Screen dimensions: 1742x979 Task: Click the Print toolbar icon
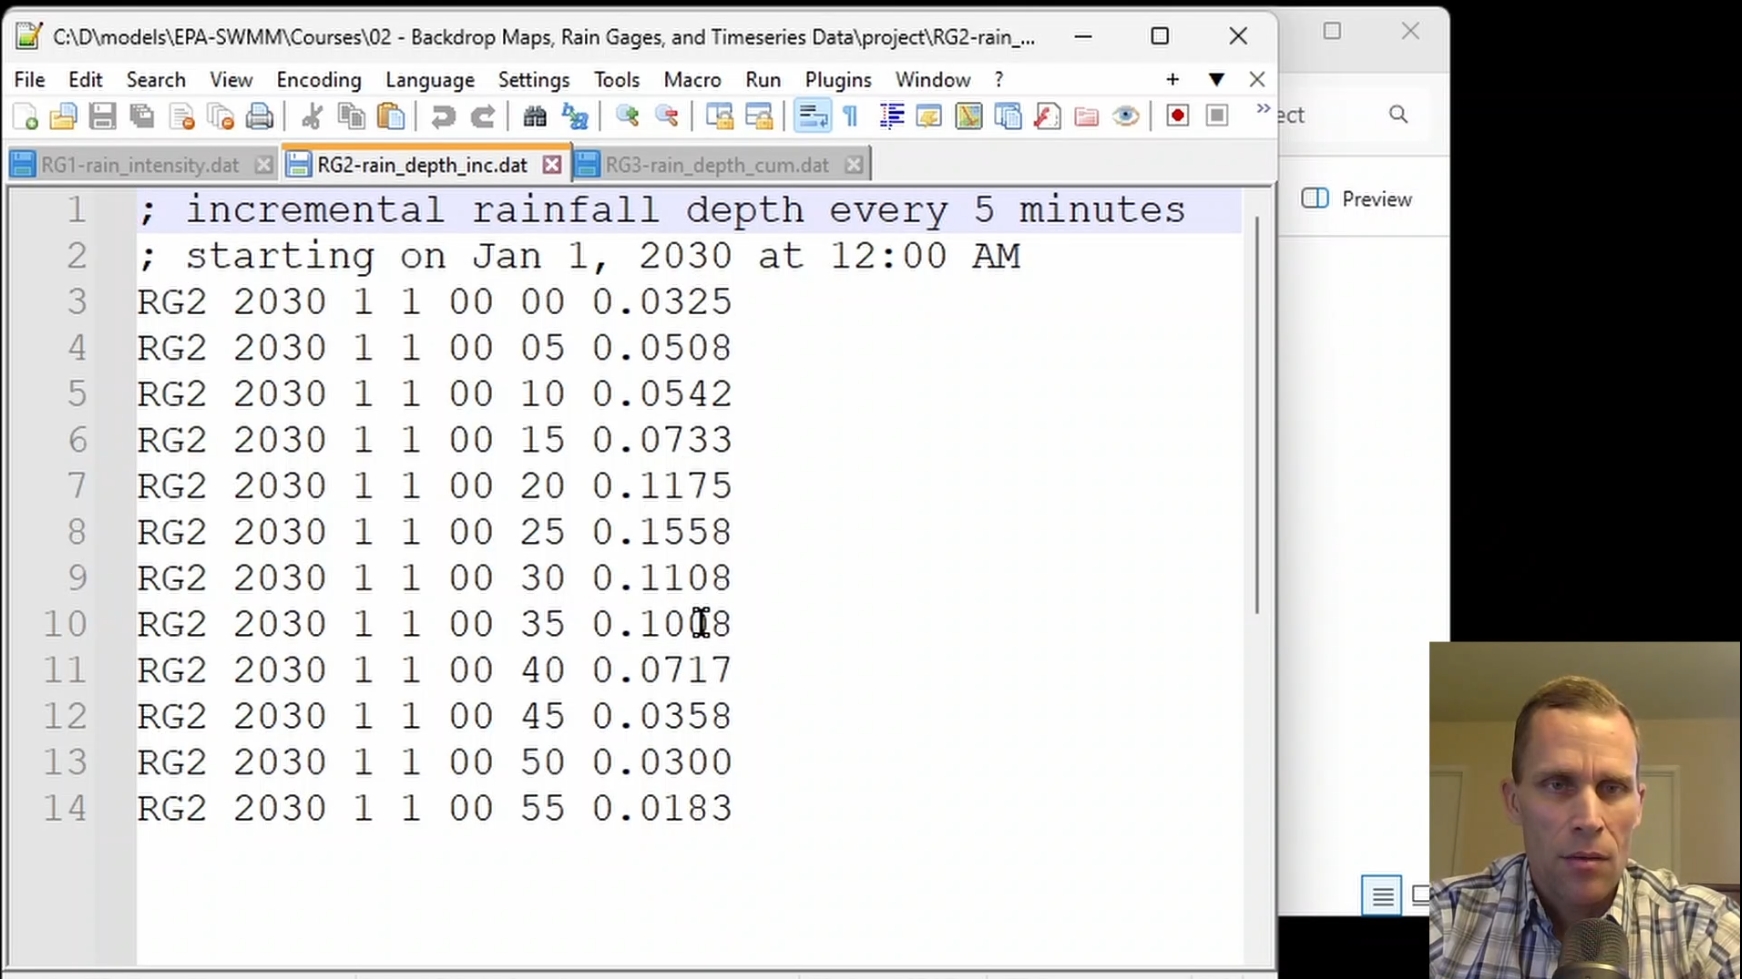[x=259, y=117]
